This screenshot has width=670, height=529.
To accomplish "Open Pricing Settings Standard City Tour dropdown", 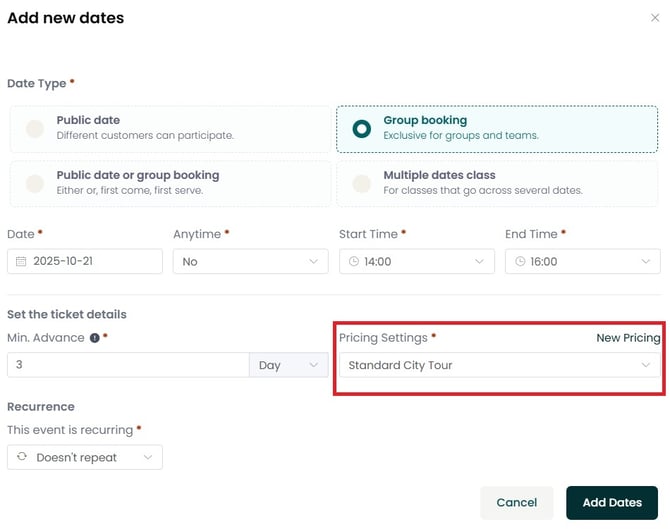I will (499, 366).
